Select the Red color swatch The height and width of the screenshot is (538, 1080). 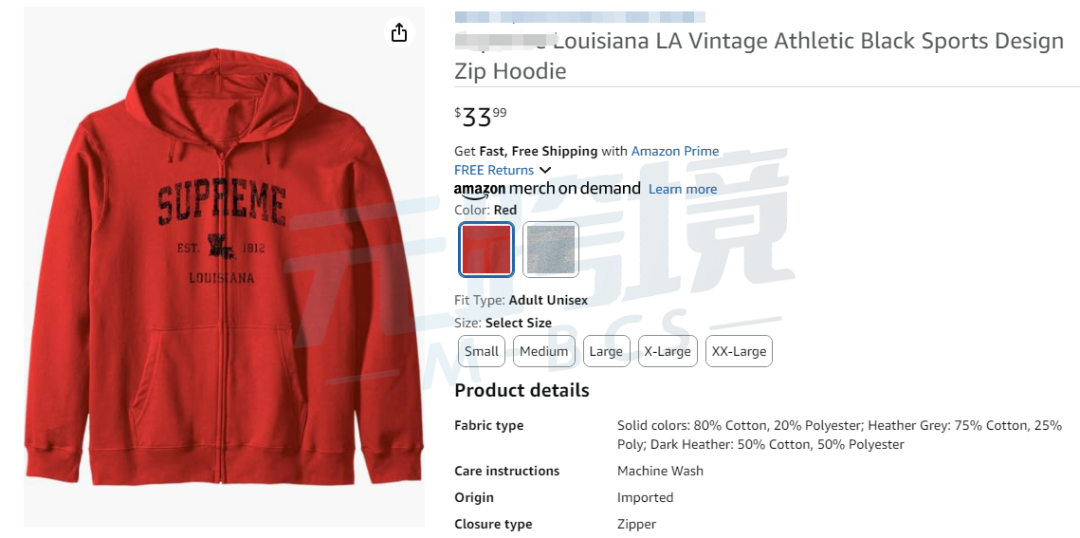click(x=486, y=249)
